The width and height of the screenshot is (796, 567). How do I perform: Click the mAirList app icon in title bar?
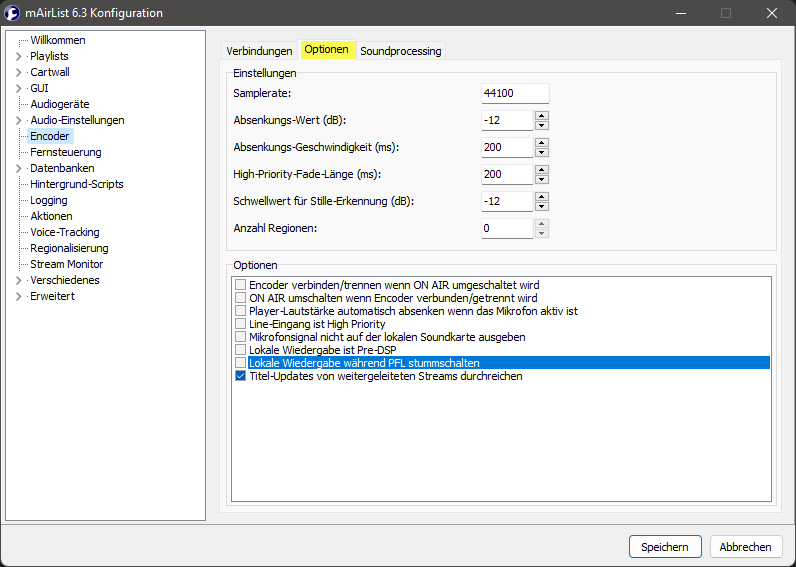coord(14,14)
